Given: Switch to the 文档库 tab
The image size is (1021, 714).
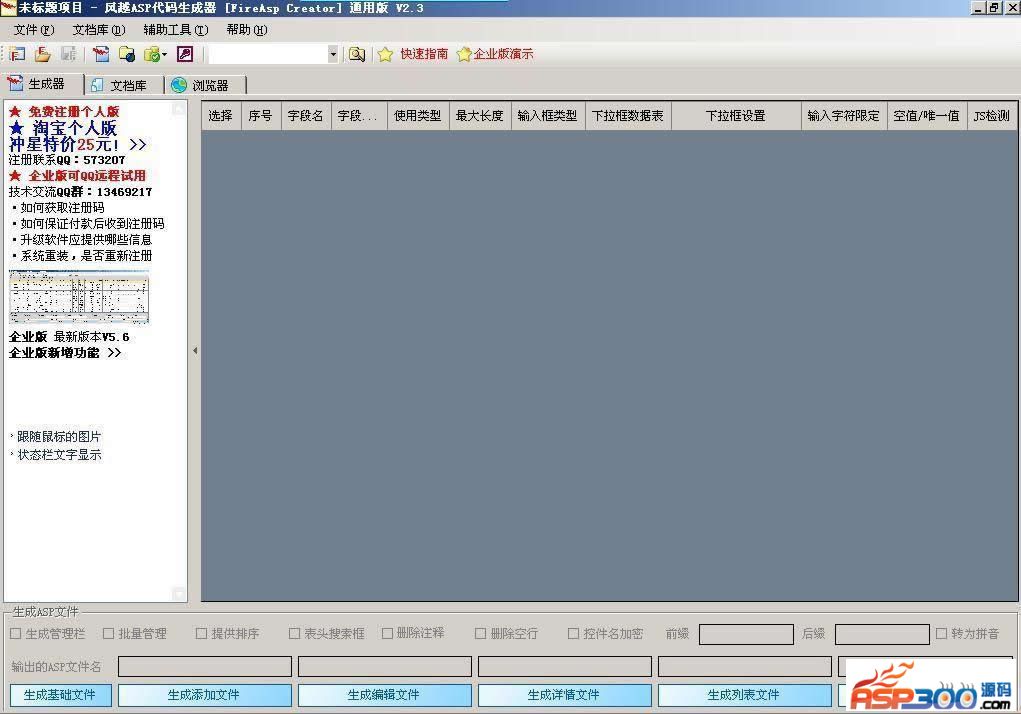Looking at the screenshot, I should point(118,85).
